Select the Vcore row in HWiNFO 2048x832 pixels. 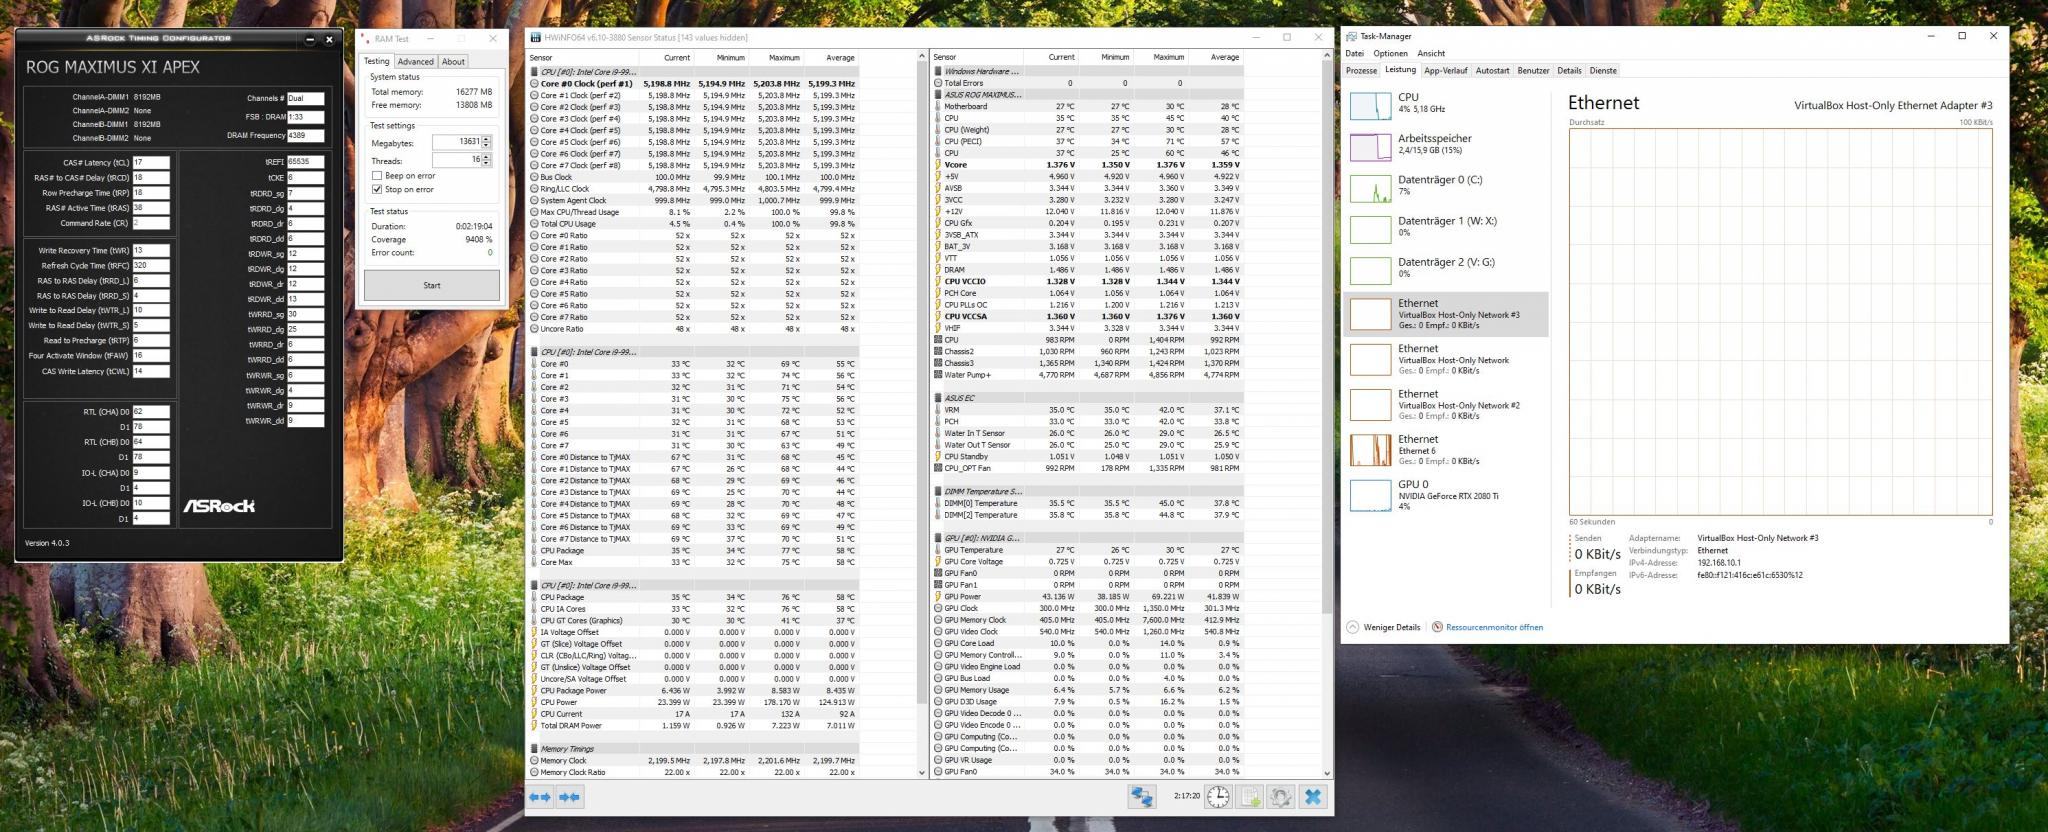1088,165
